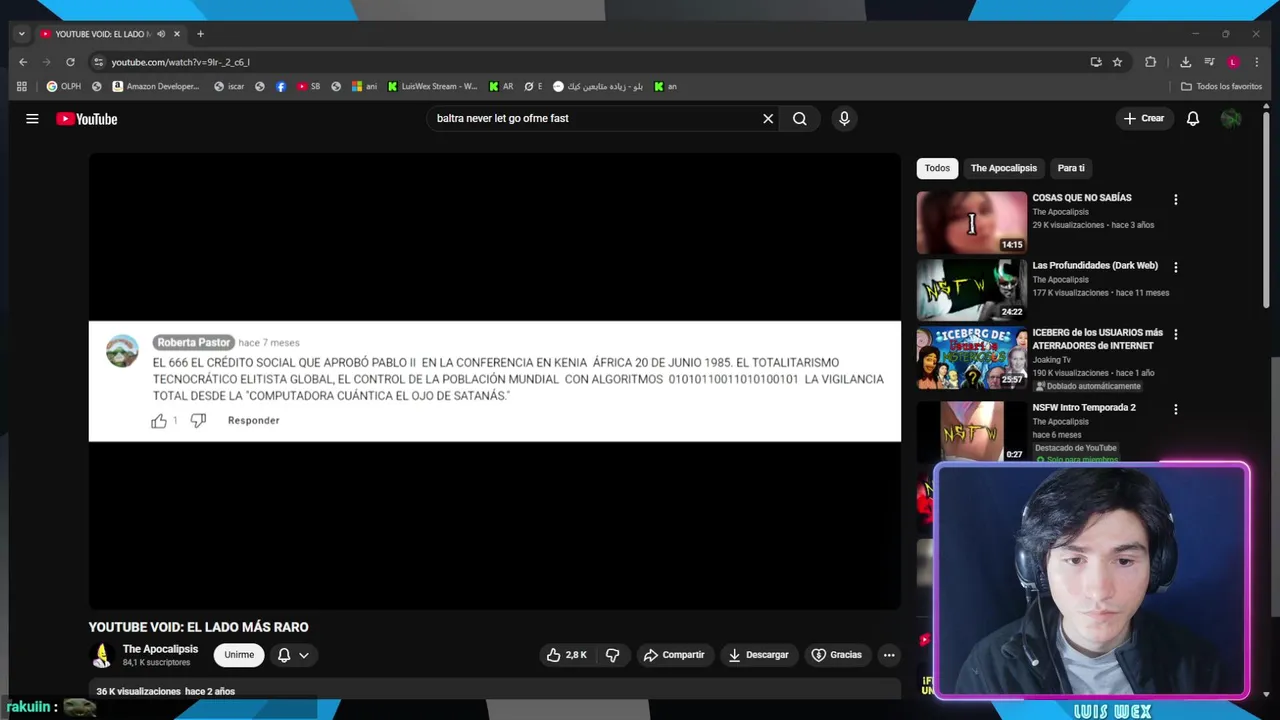This screenshot has height=720, width=1280.
Task: Mute the tab via its speaker icon
Action: [161, 34]
